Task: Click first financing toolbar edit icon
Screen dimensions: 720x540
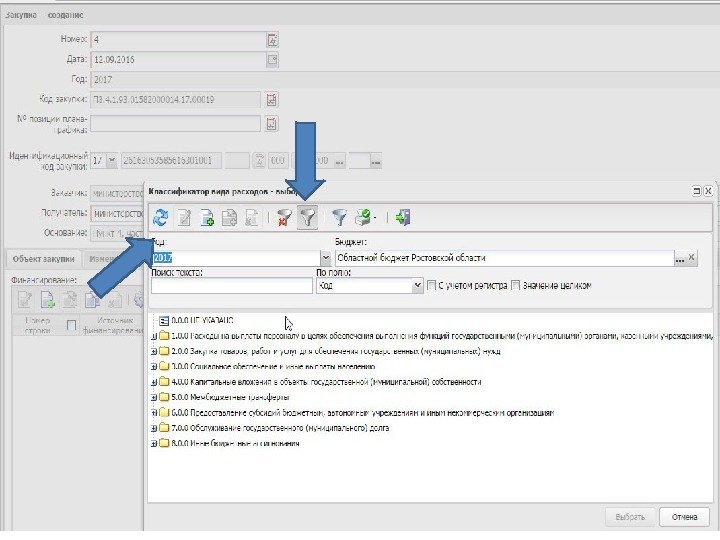Action: click(x=25, y=300)
